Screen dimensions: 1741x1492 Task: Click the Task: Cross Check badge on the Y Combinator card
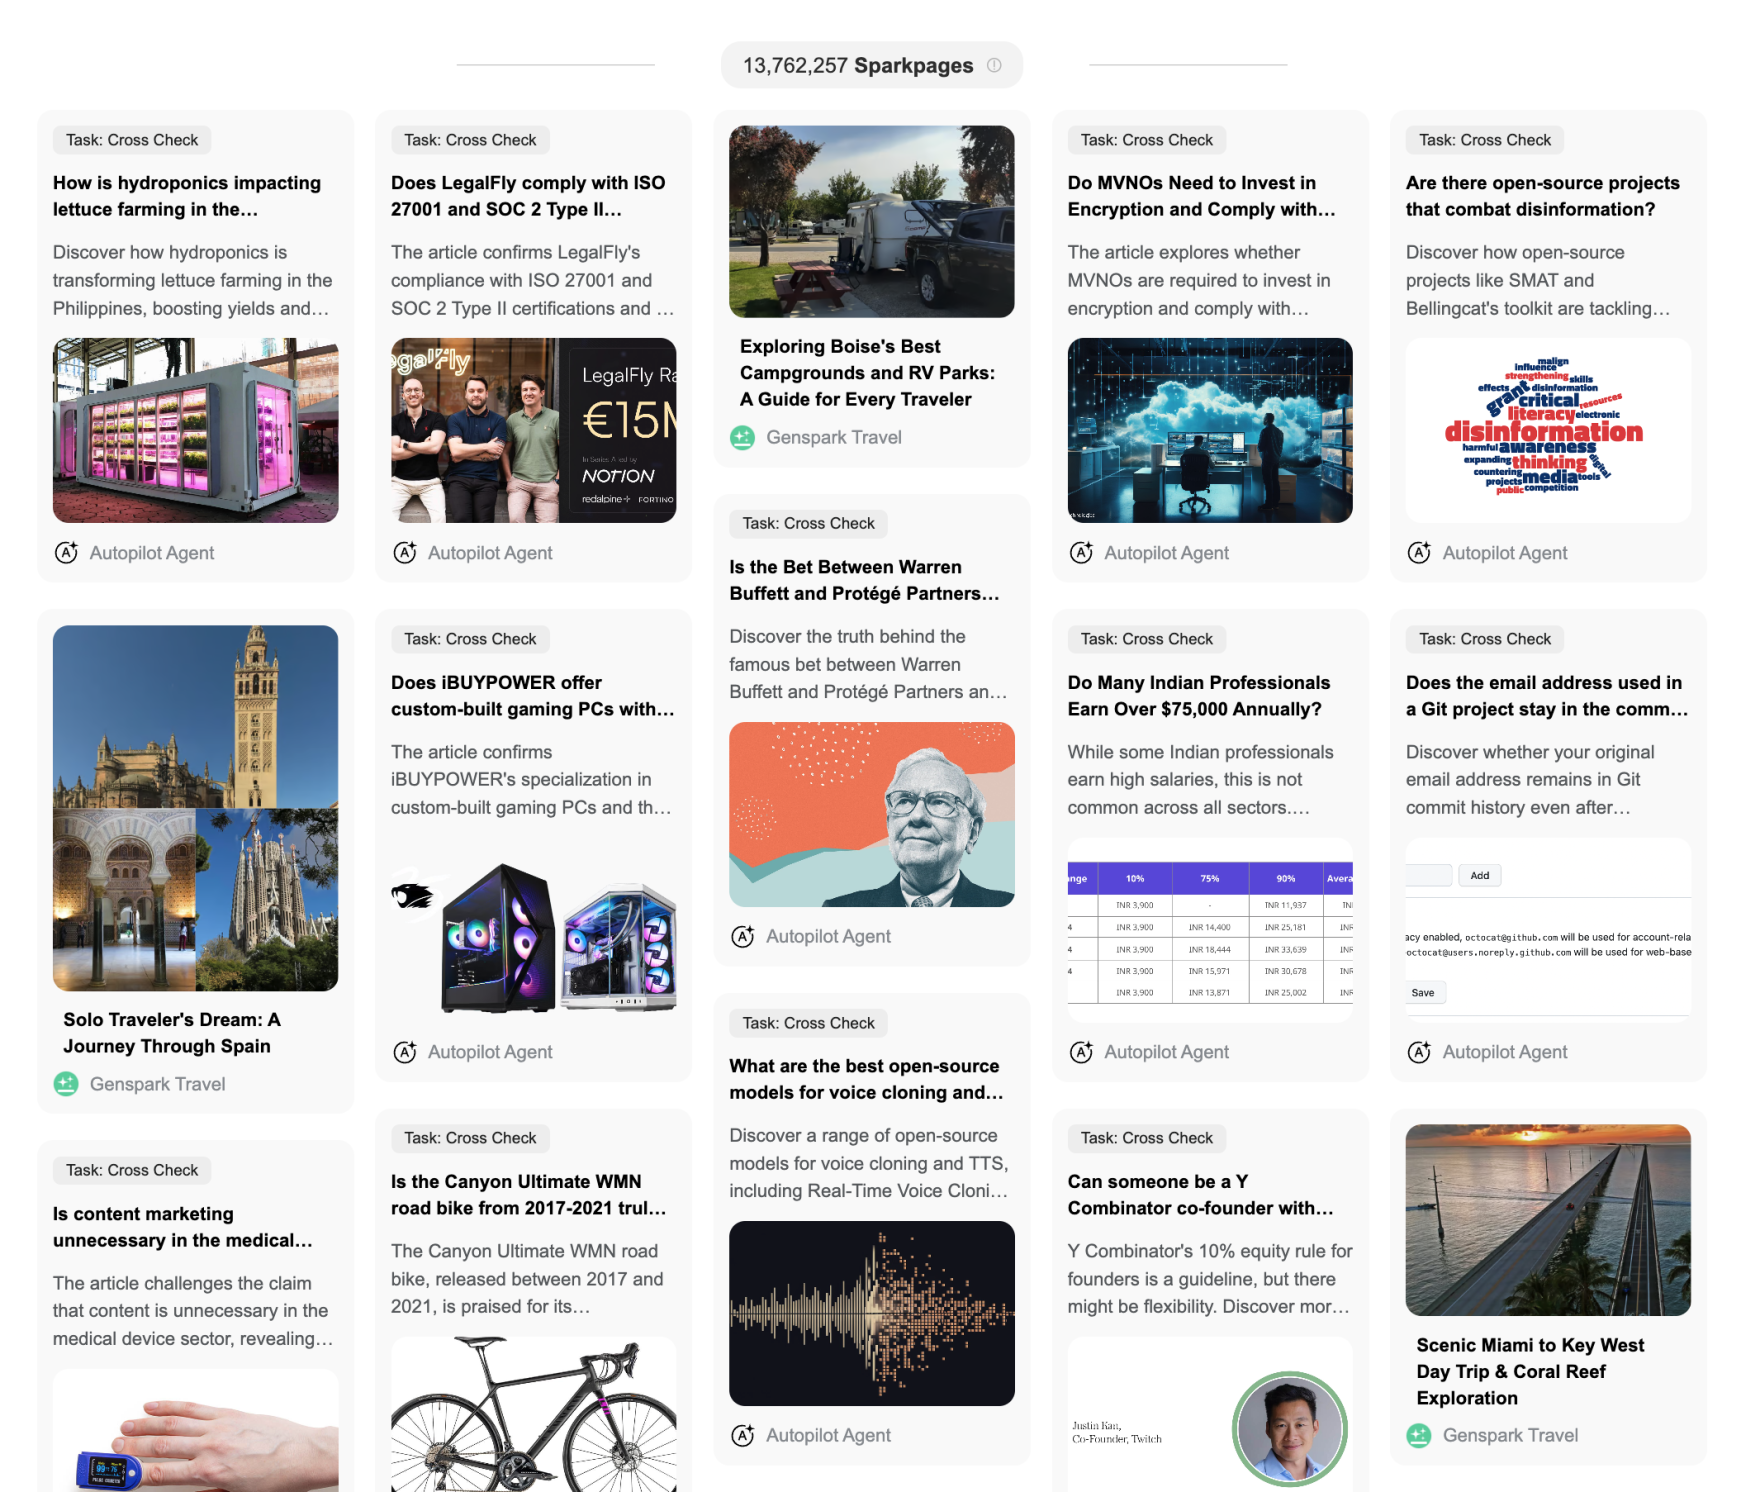pos(1146,1138)
